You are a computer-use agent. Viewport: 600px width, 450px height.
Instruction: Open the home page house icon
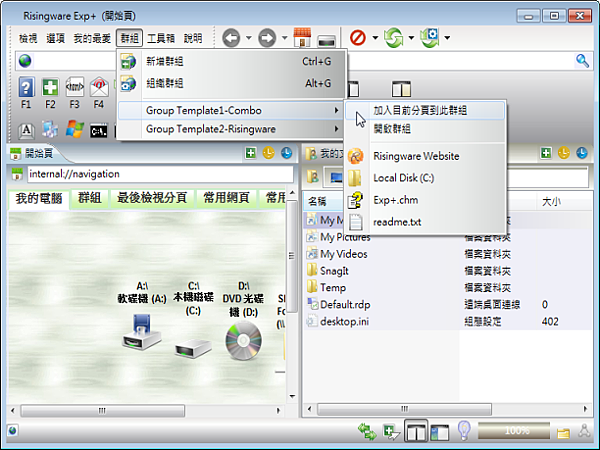tap(302, 38)
